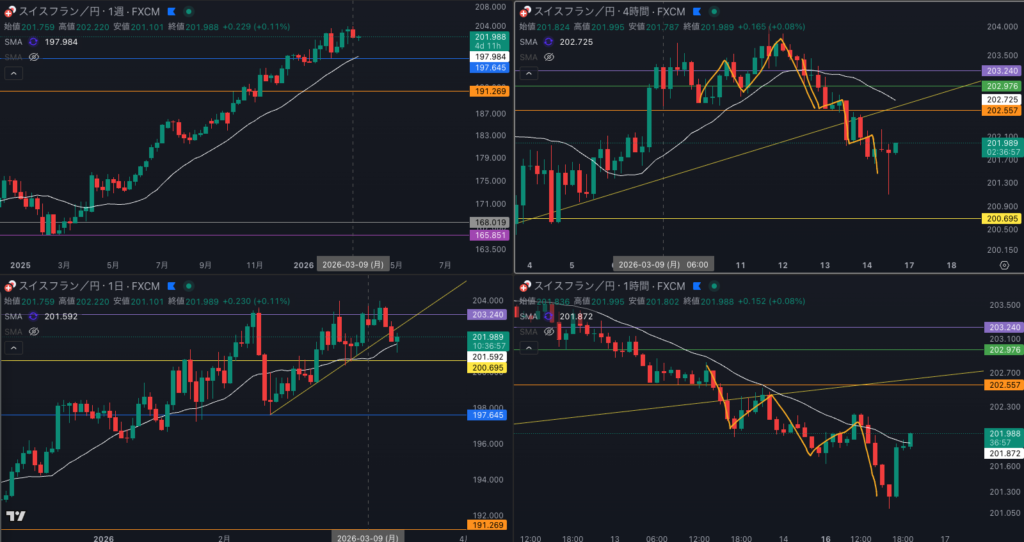Viewport: 1024px width, 542px height.
Task: Click green market status dot on 4-hour chart
Action: pyautogui.click(x=714, y=12)
